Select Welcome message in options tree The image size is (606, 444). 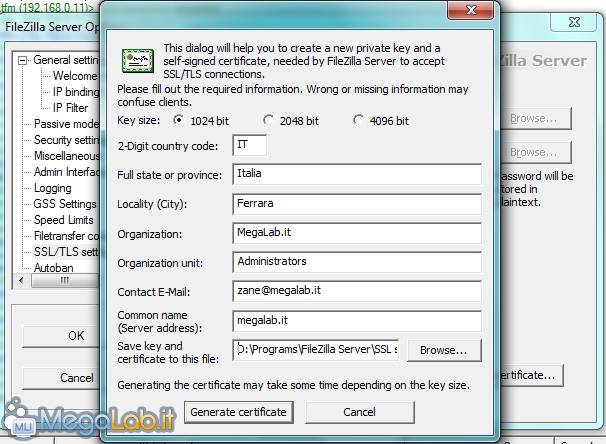point(75,76)
